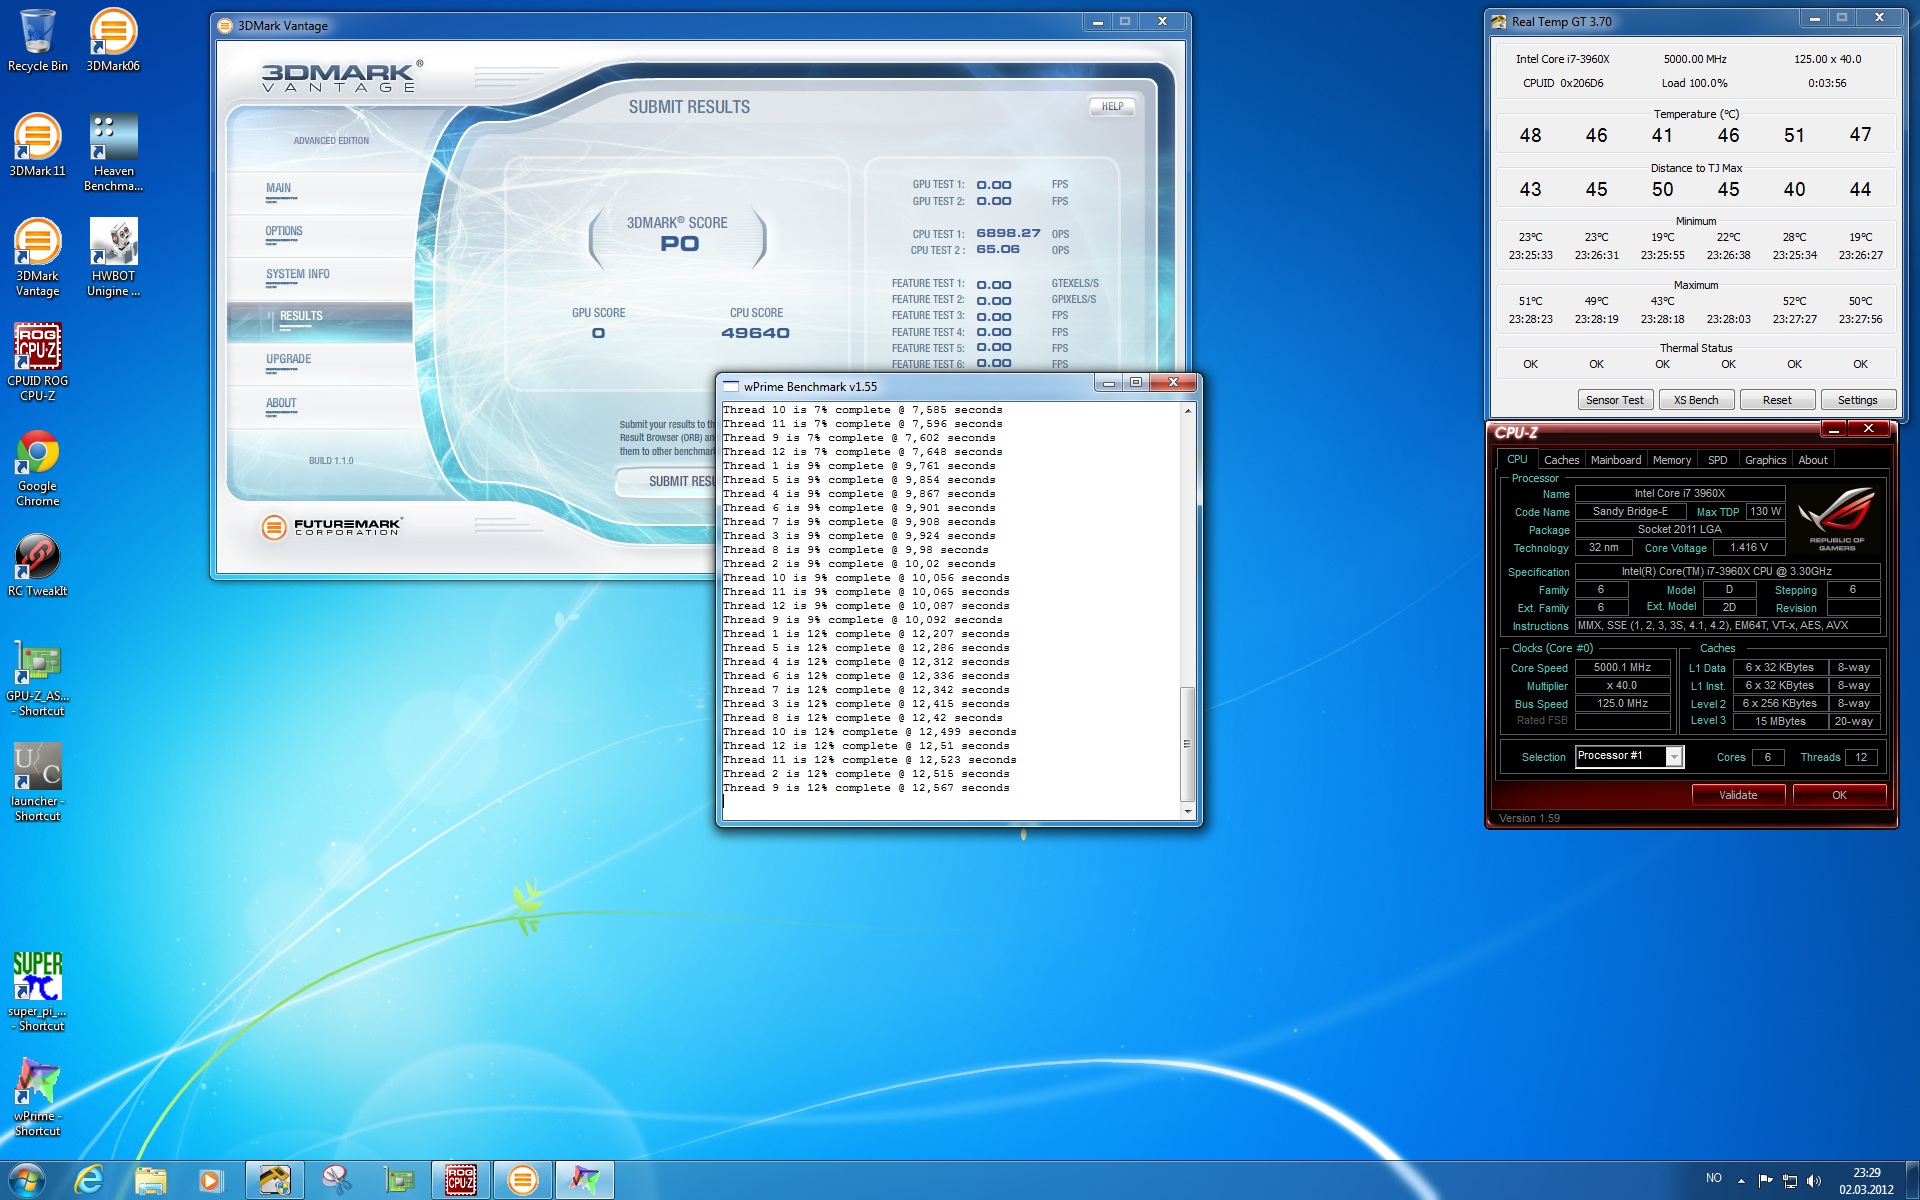
Task: Open the Windows Start menu orb
Action: coord(26,1181)
